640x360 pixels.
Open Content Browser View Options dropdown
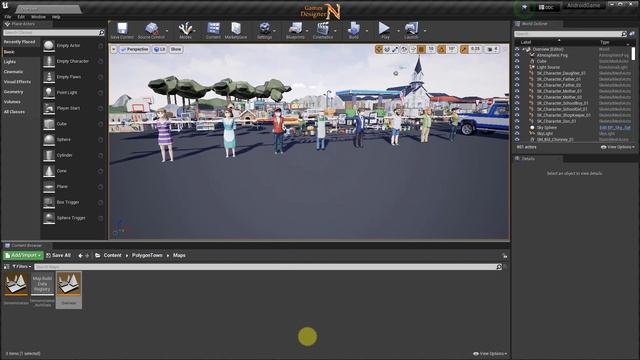[490, 354]
